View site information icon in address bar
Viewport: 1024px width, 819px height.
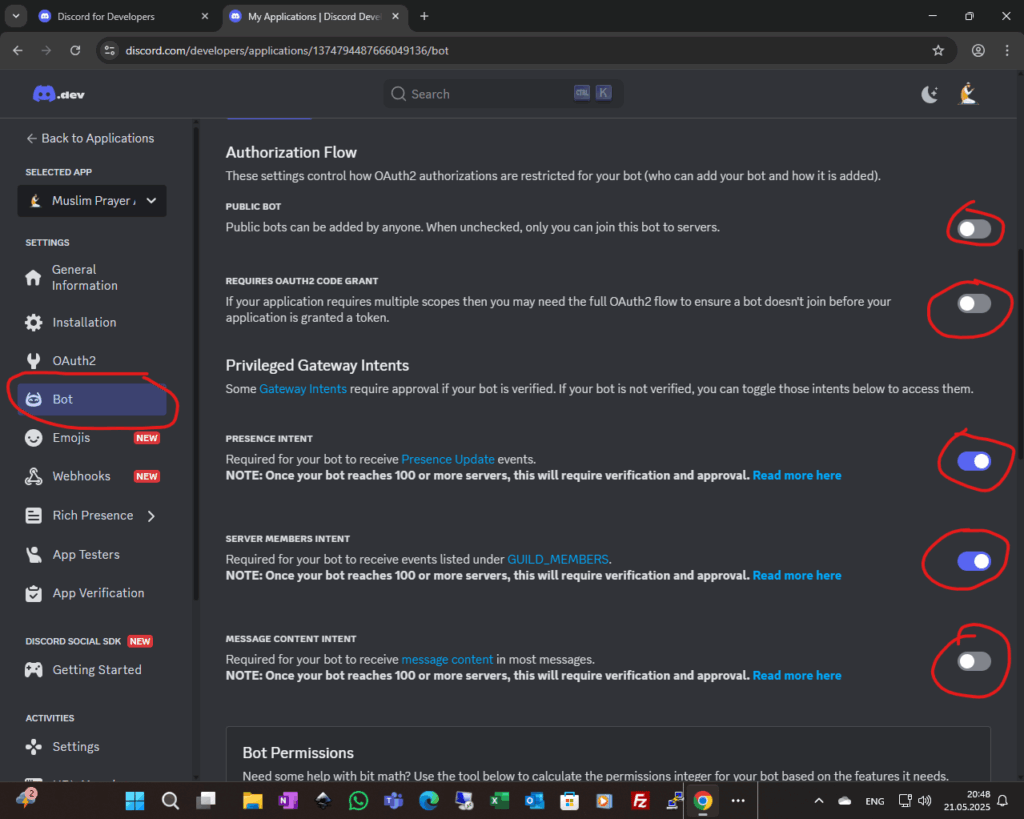[110, 50]
